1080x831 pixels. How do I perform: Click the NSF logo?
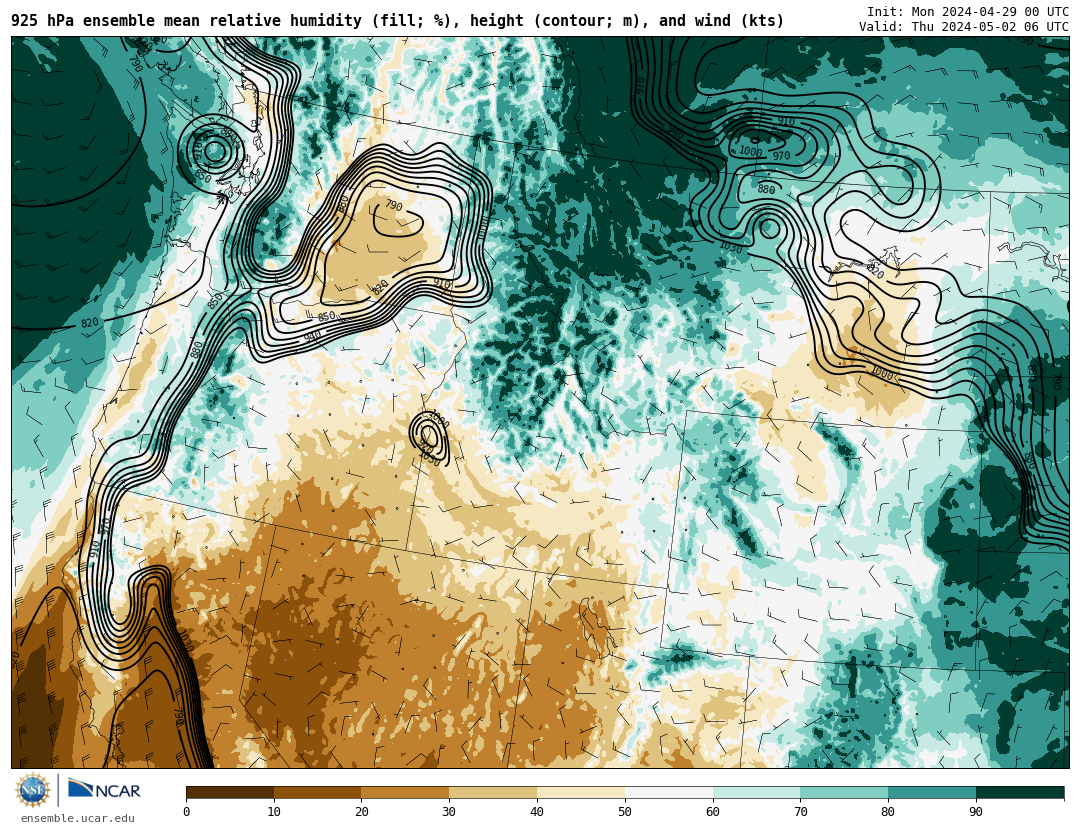pos(33,790)
